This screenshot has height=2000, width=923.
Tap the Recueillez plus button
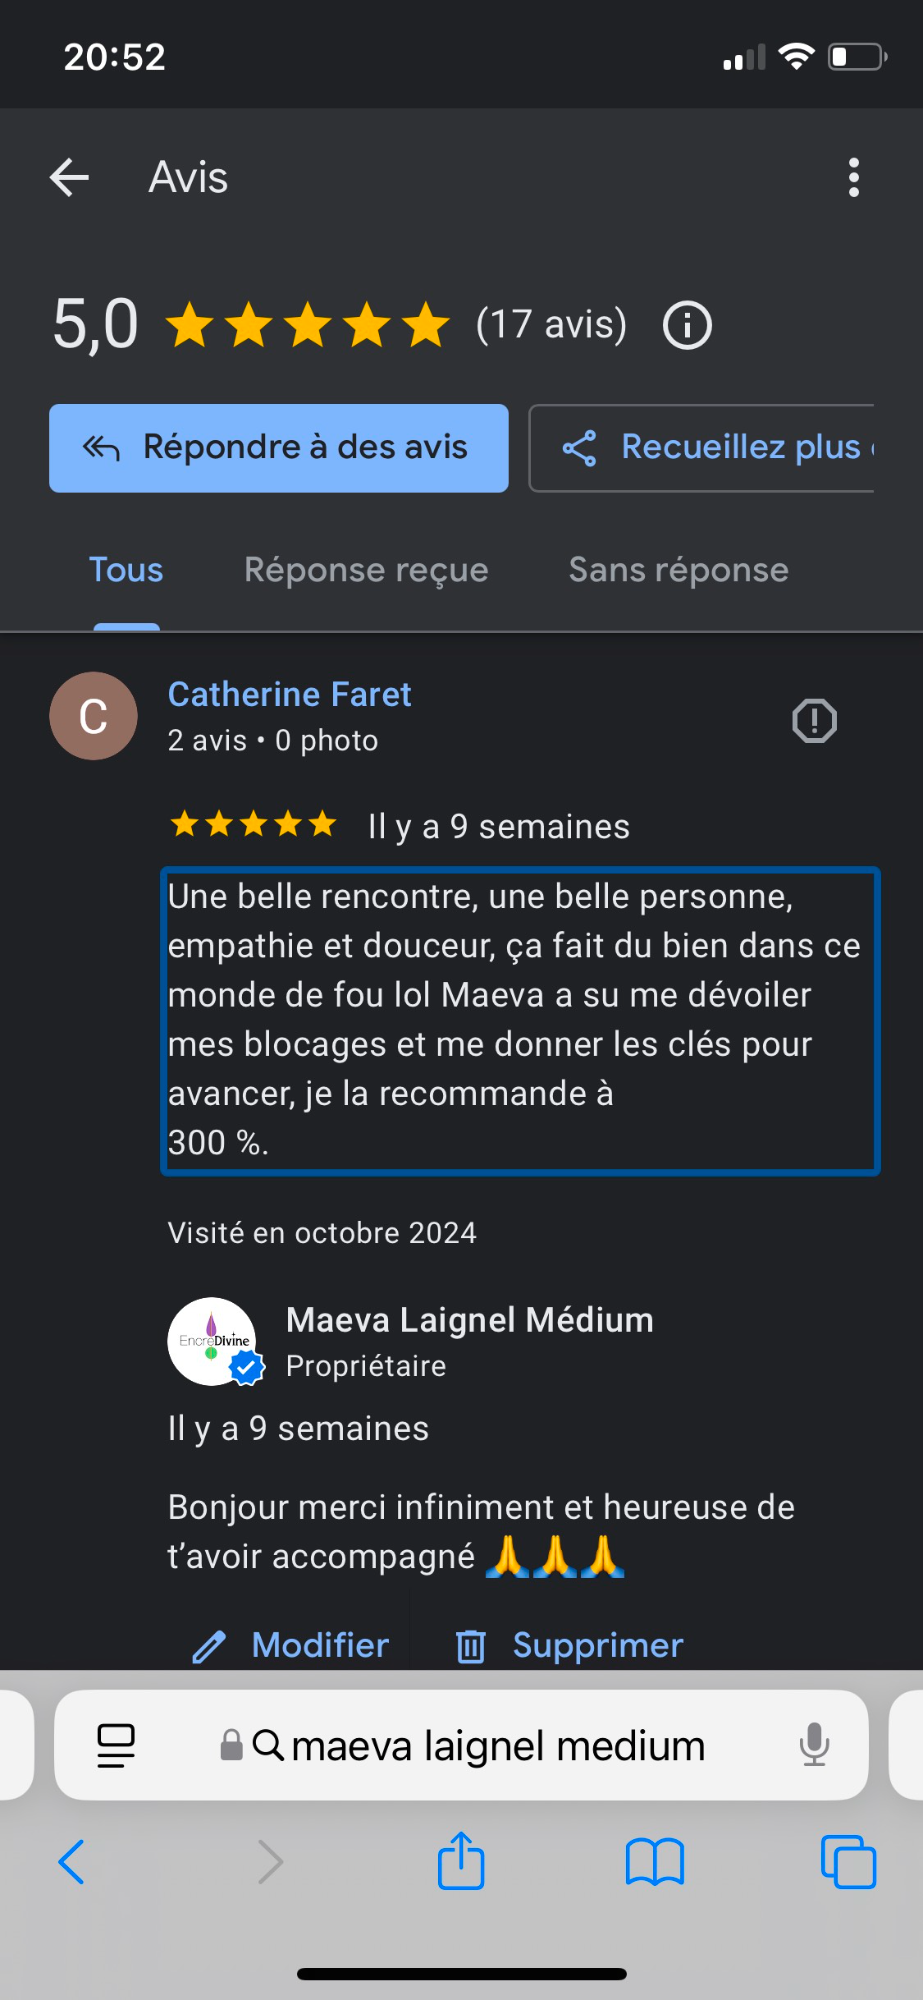pyautogui.click(x=702, y=448)
